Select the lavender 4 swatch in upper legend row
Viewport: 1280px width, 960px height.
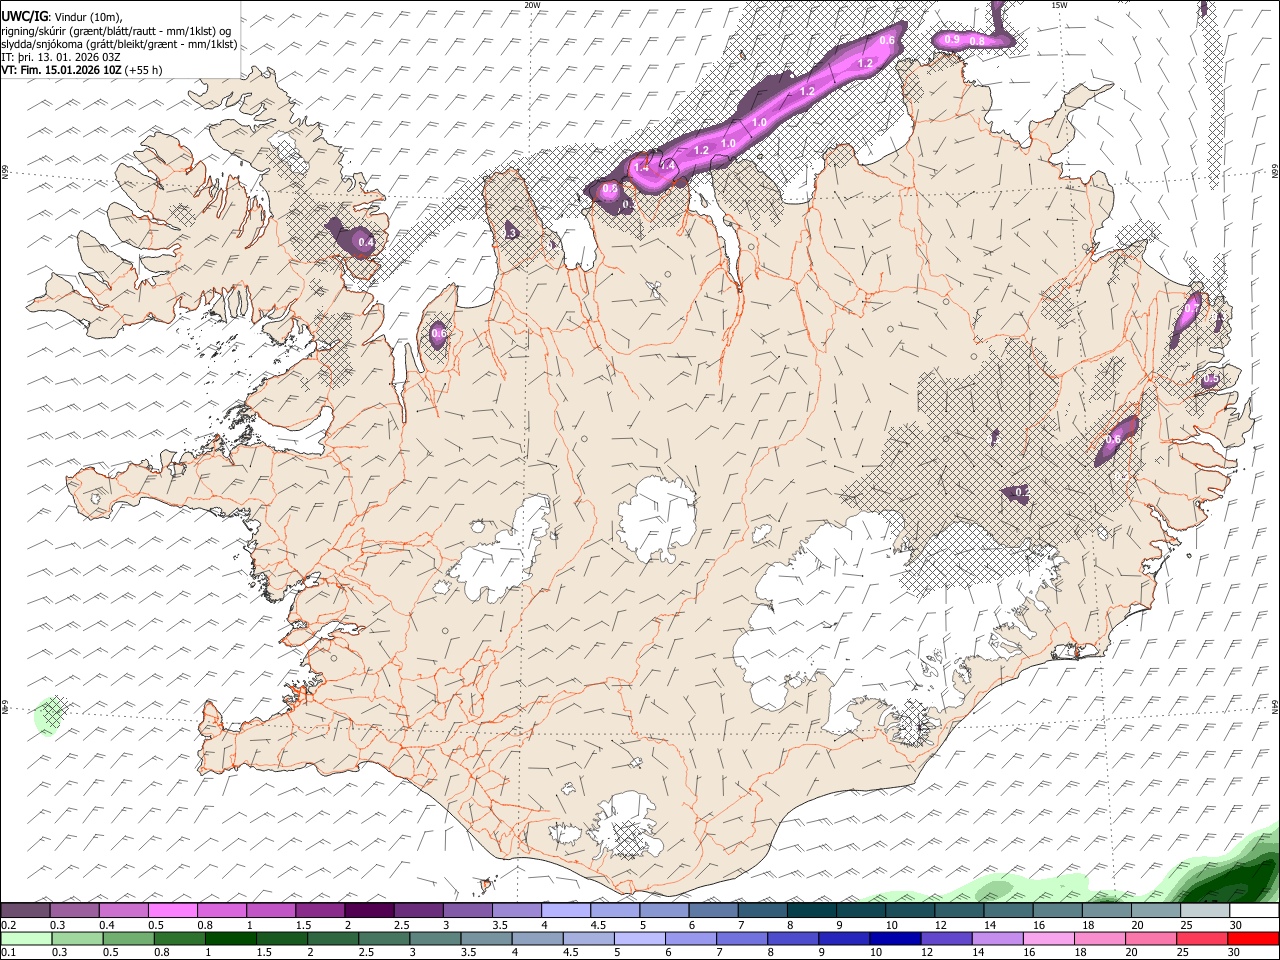[565, 910]
